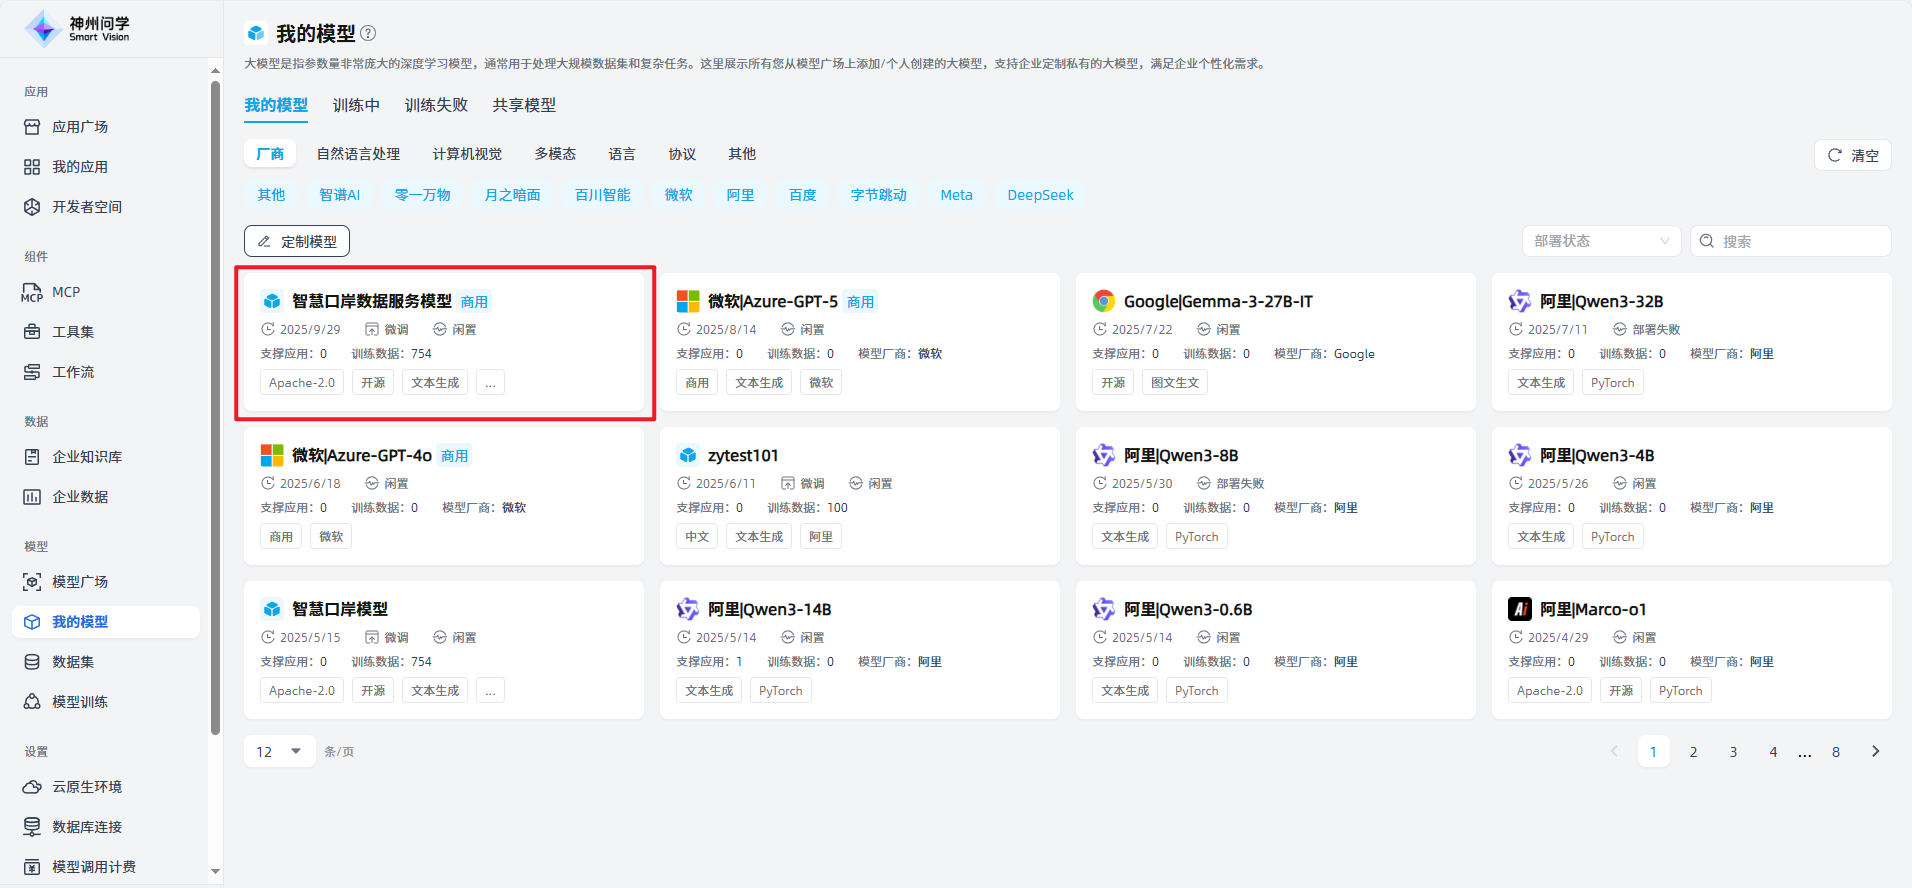Open 云原生环境 settings in sidebar
Viewport: 1912px width, 888px height.
pos(87,787)
